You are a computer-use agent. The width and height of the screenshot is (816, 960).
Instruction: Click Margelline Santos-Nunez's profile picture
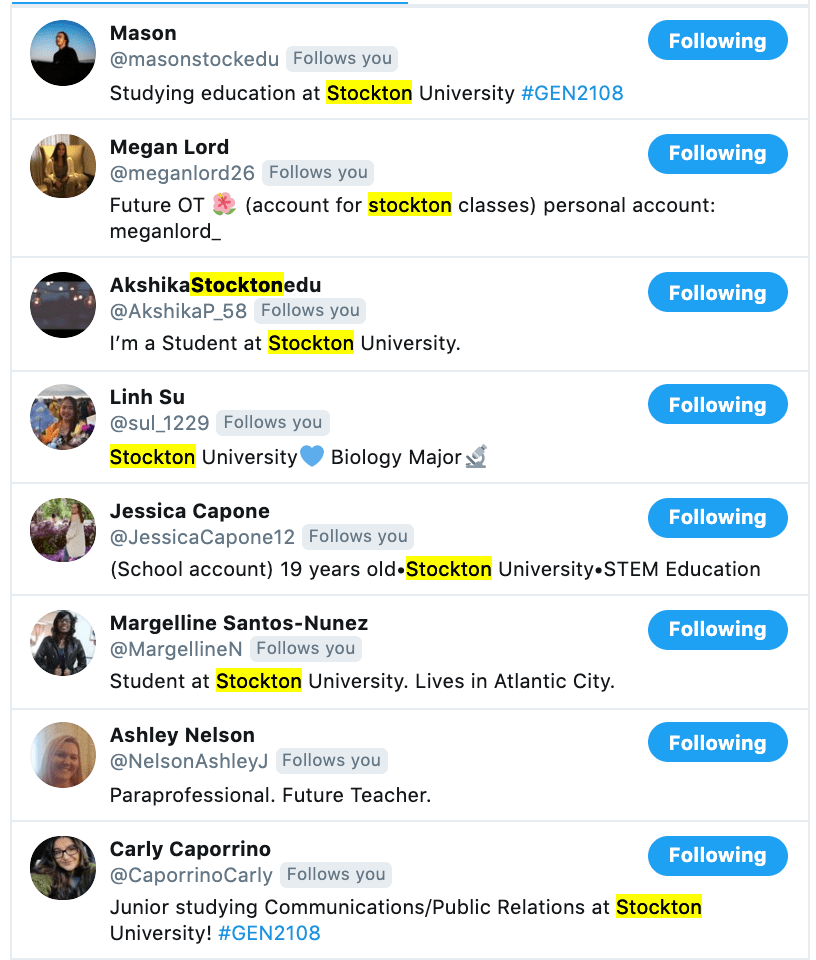tap(62, 642)
